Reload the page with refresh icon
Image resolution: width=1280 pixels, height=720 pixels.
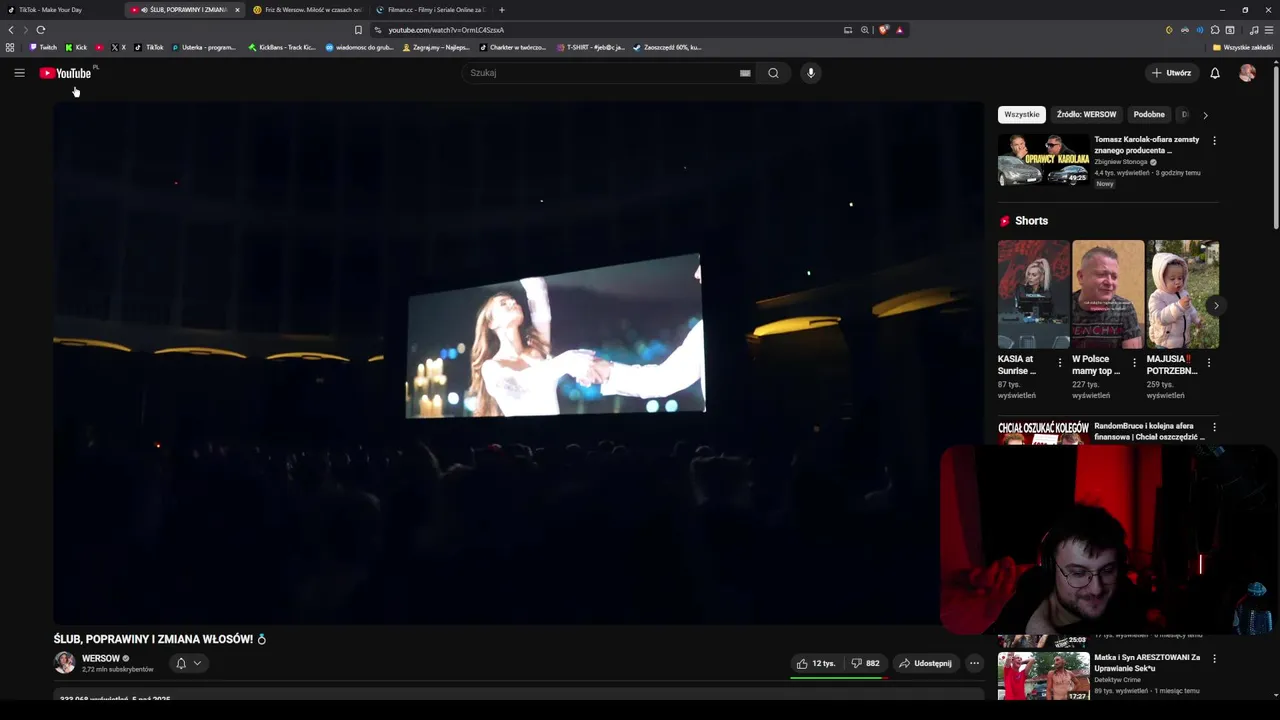41,30
